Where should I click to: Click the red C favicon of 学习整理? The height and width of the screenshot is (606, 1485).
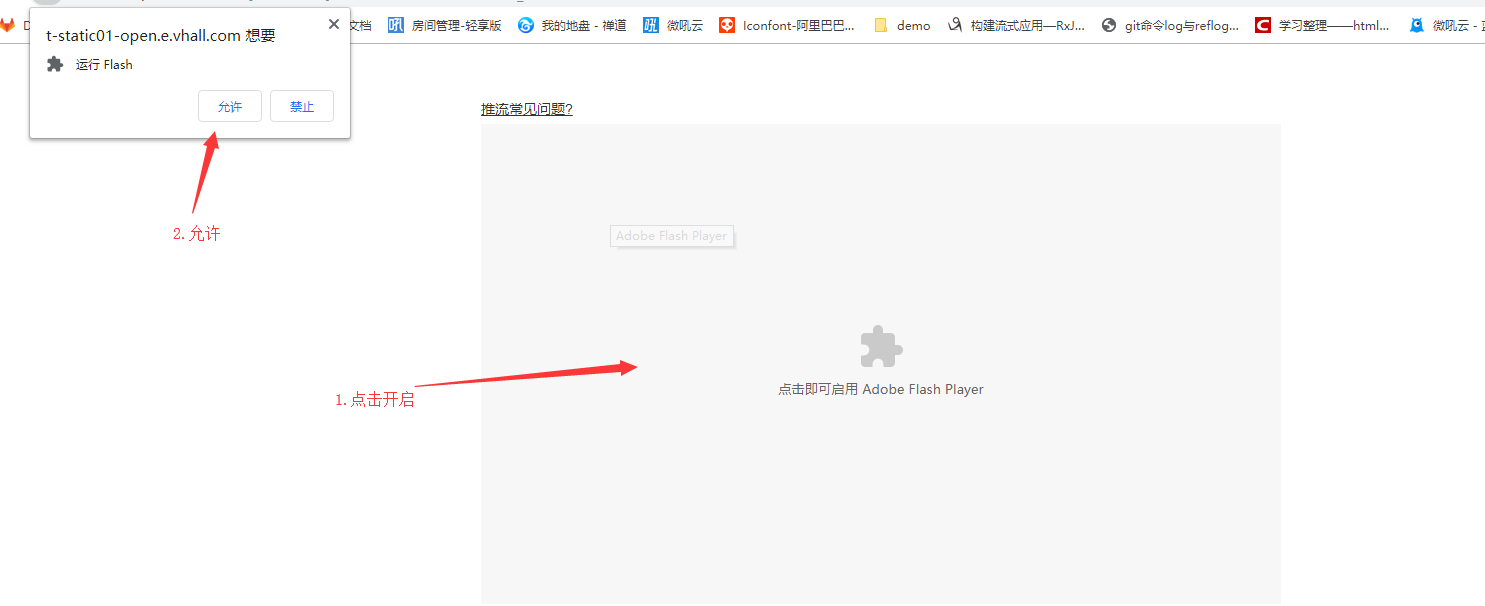(x=1263, y=25)
